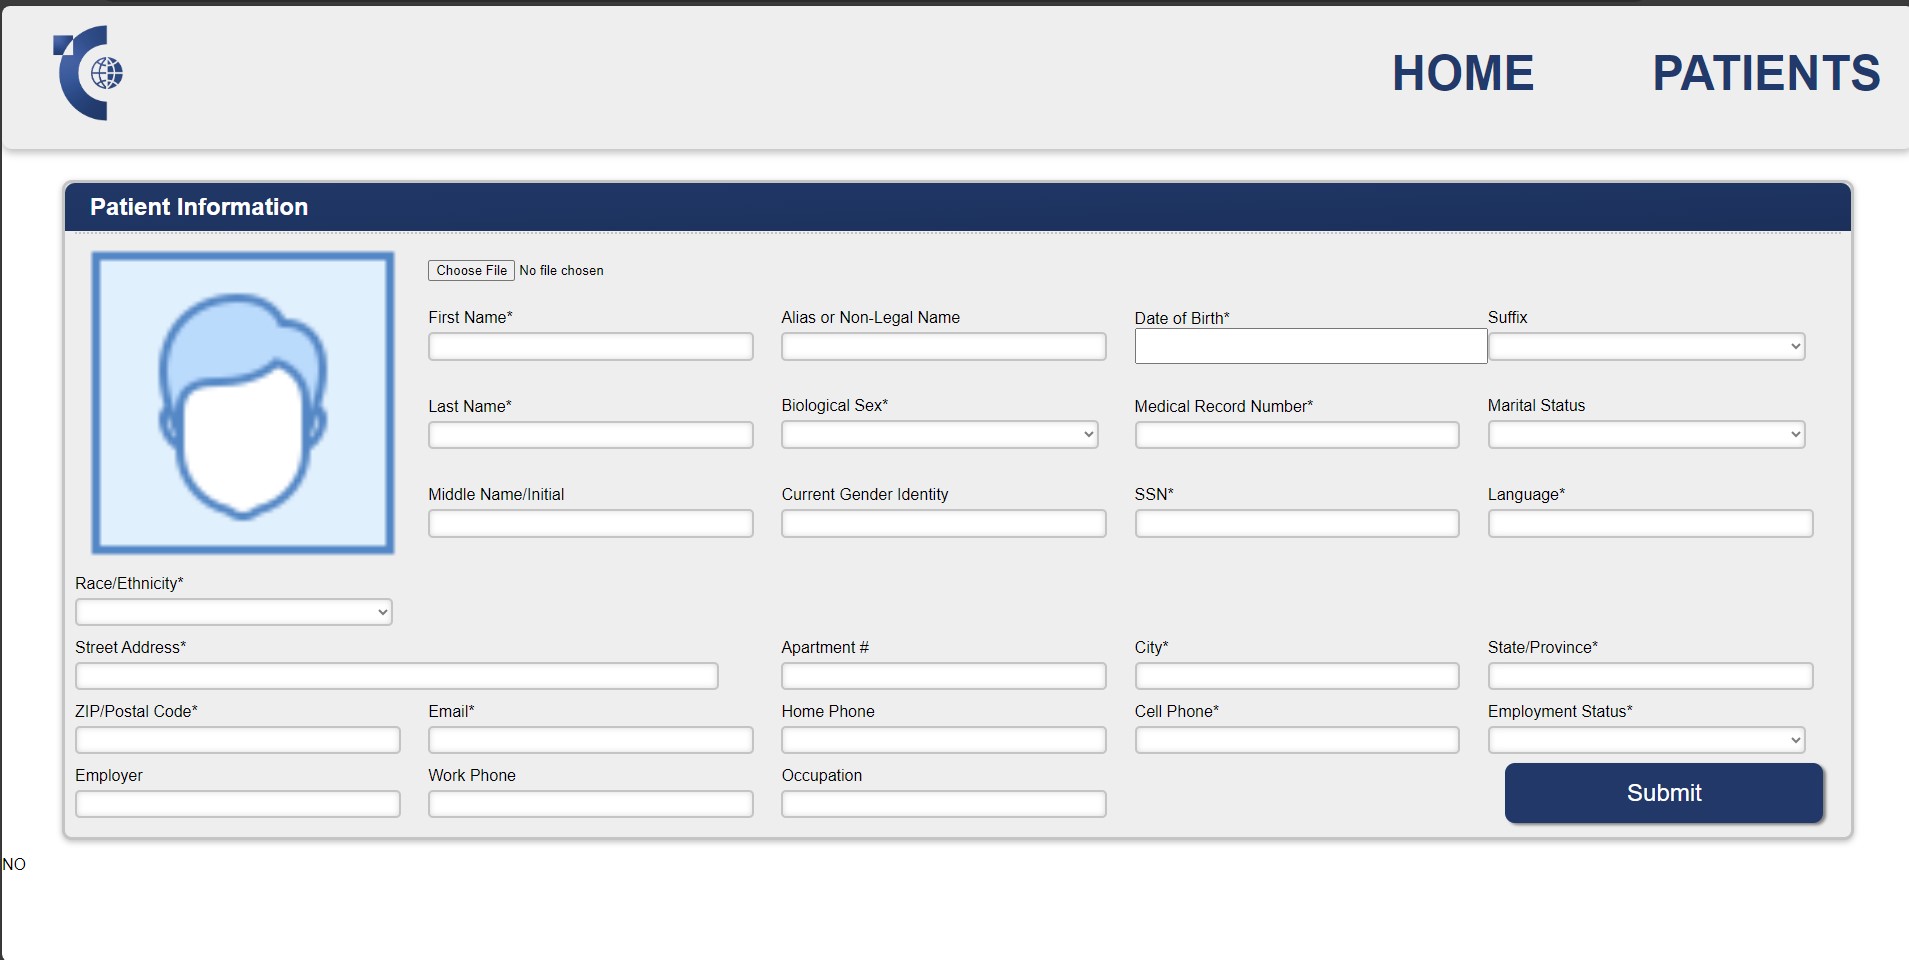Expand the Marital Status dropdown
This screenshot has width=1909, height=960.
pos(1646,435)
